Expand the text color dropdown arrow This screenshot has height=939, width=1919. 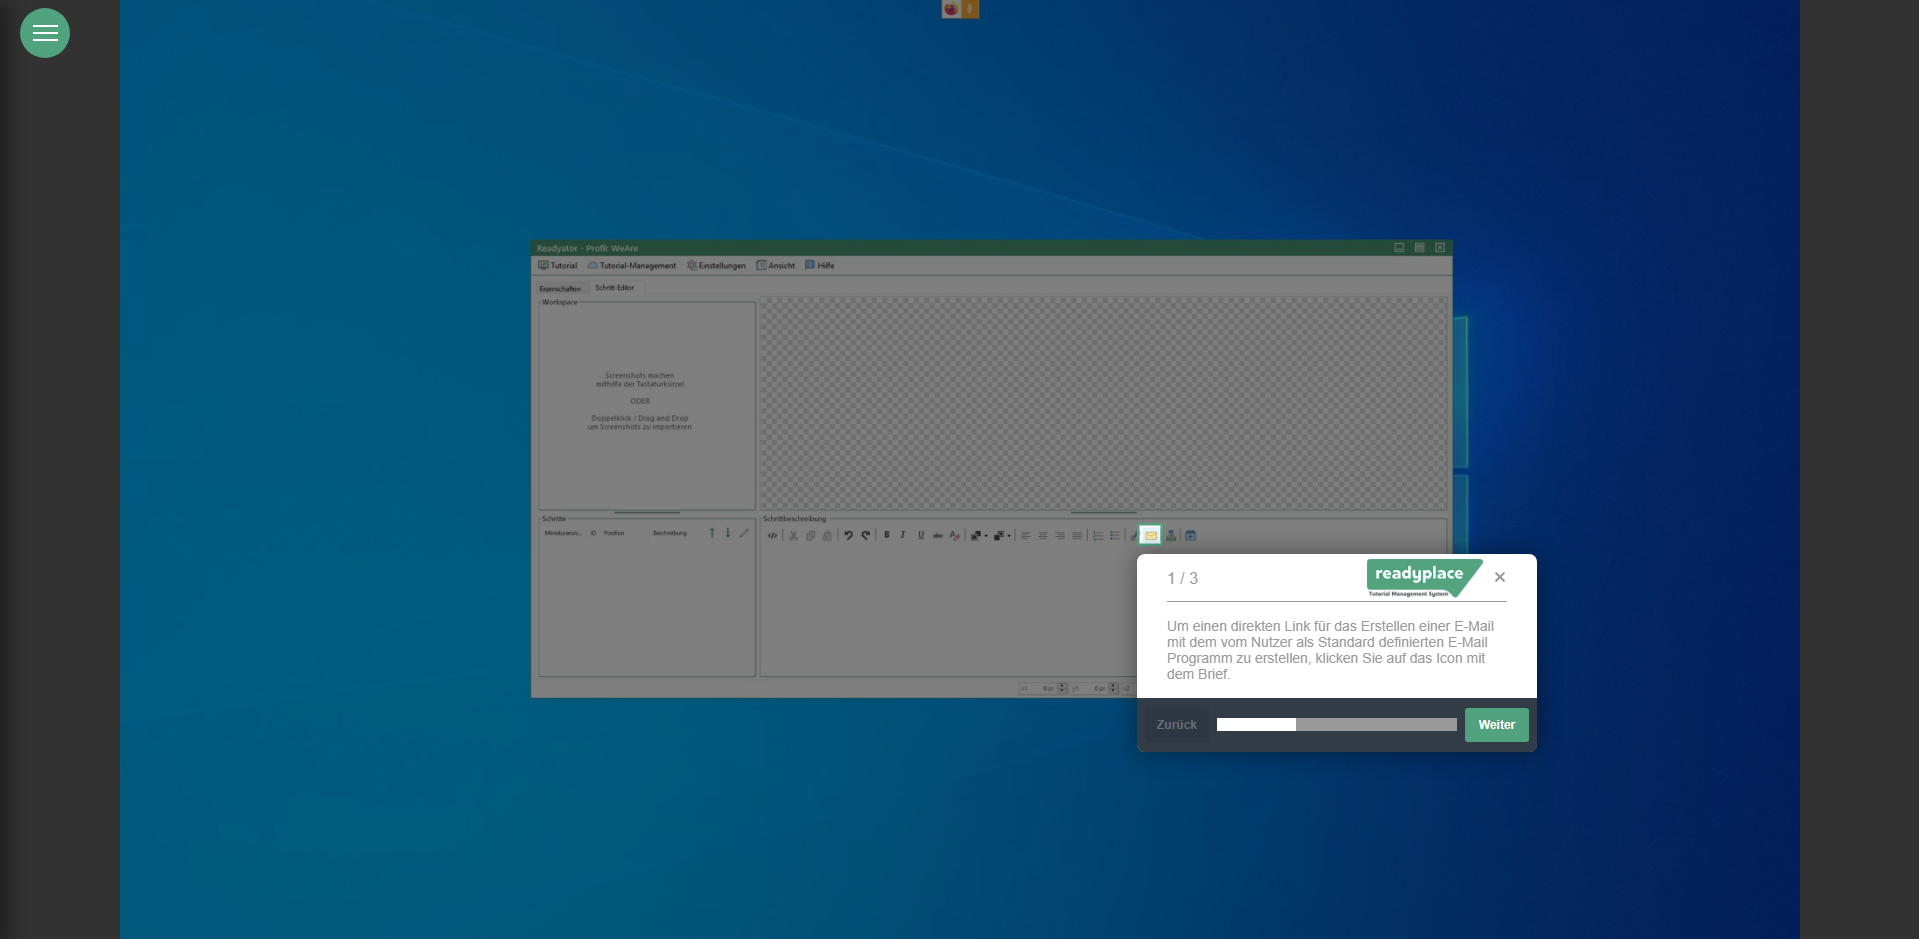pyautogui.click(x=986, y=536)
